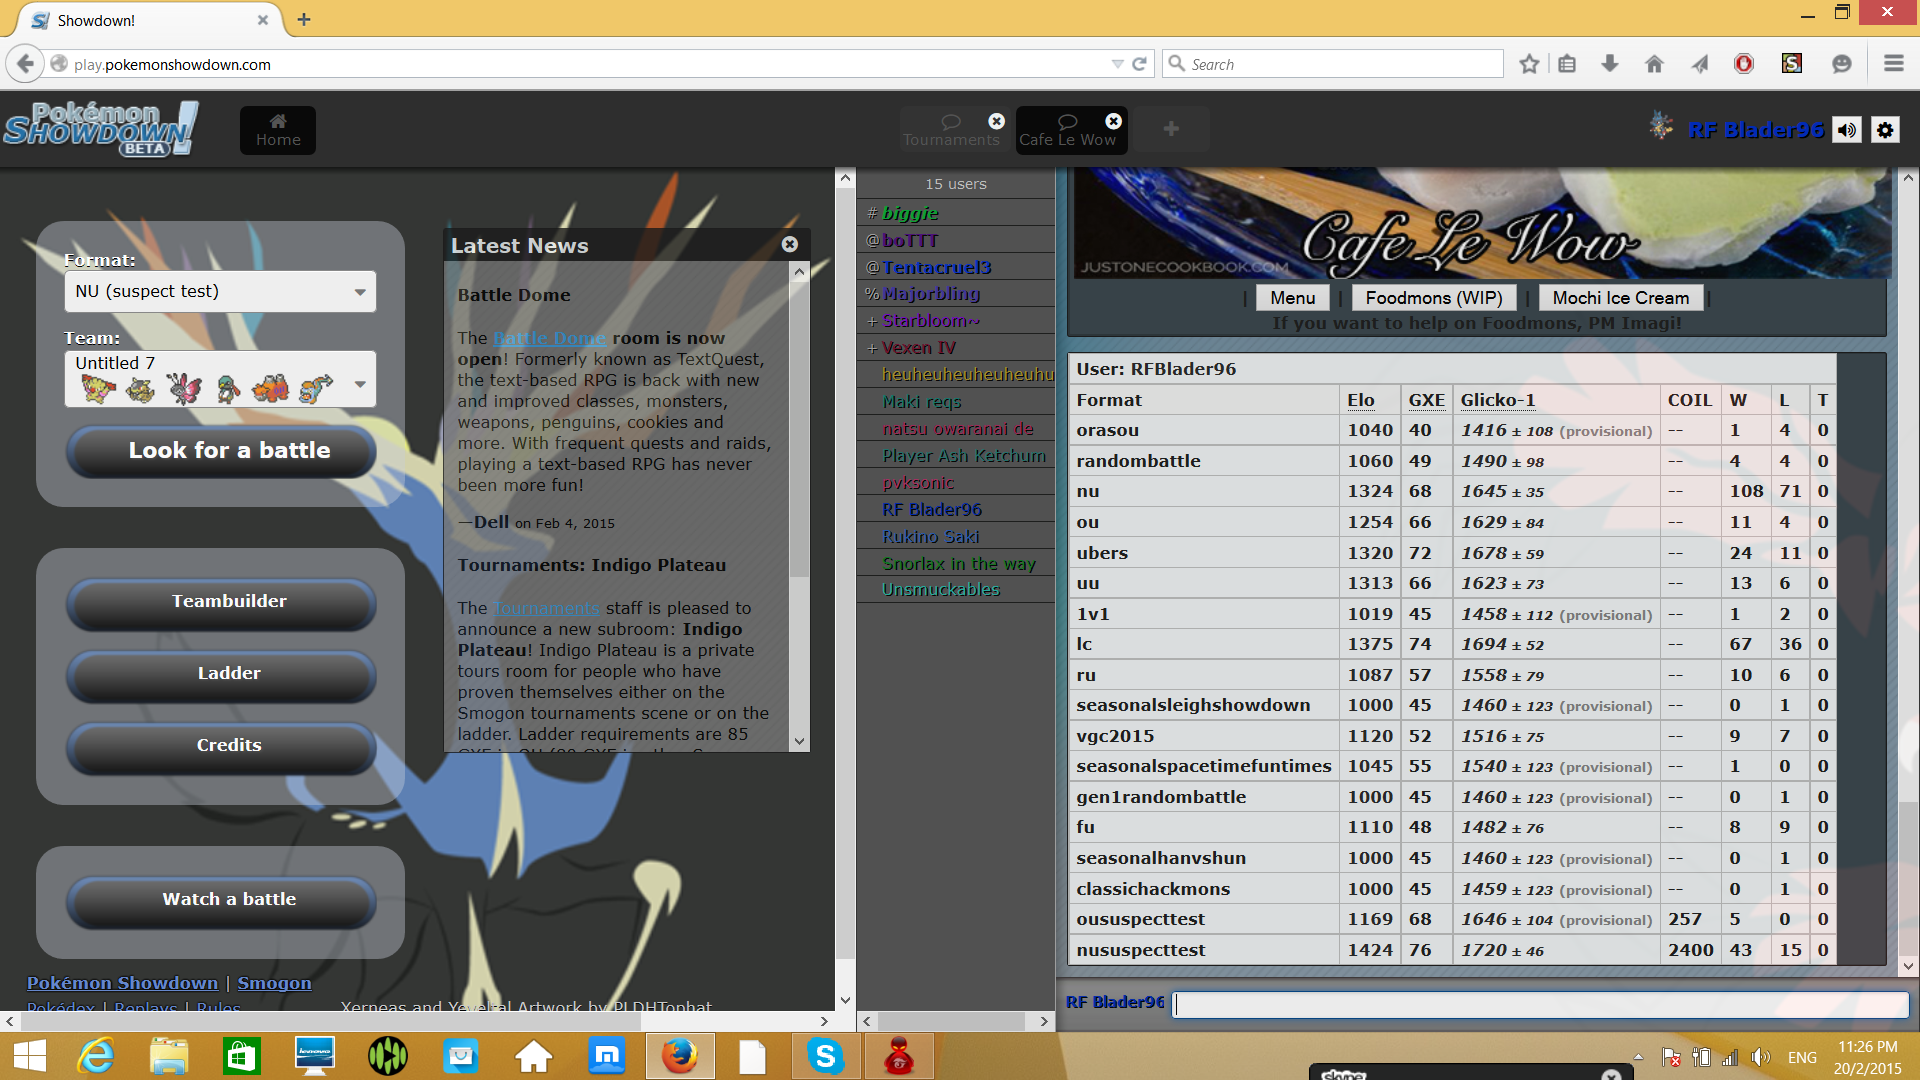Screen dimensions: 1920x1080
Task: Click the RF Blader96 username in header
Action: 1756,130
